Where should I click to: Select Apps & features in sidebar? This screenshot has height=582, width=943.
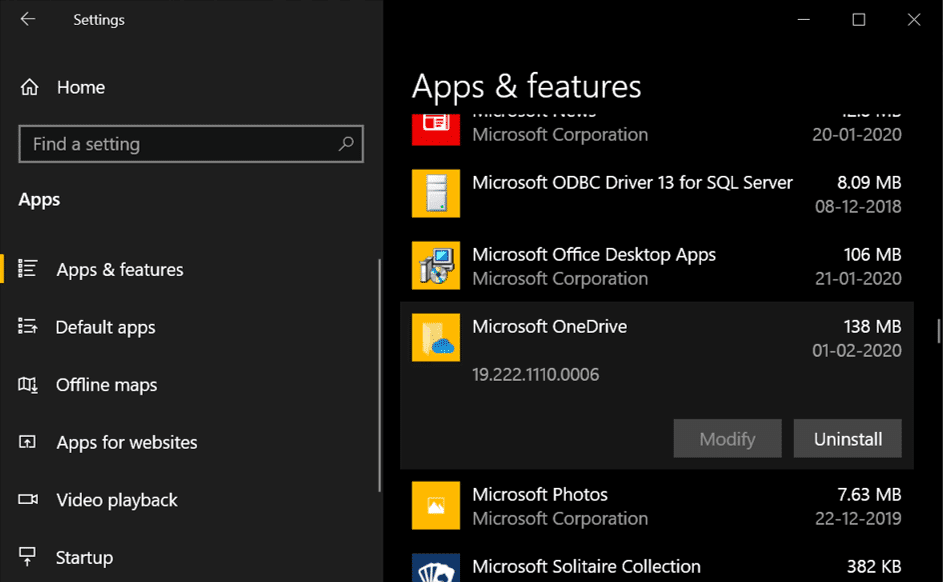point(120,269)
